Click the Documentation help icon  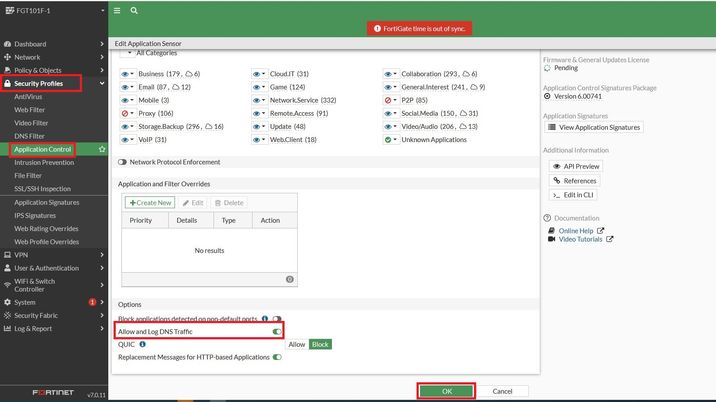pos(547,218)
